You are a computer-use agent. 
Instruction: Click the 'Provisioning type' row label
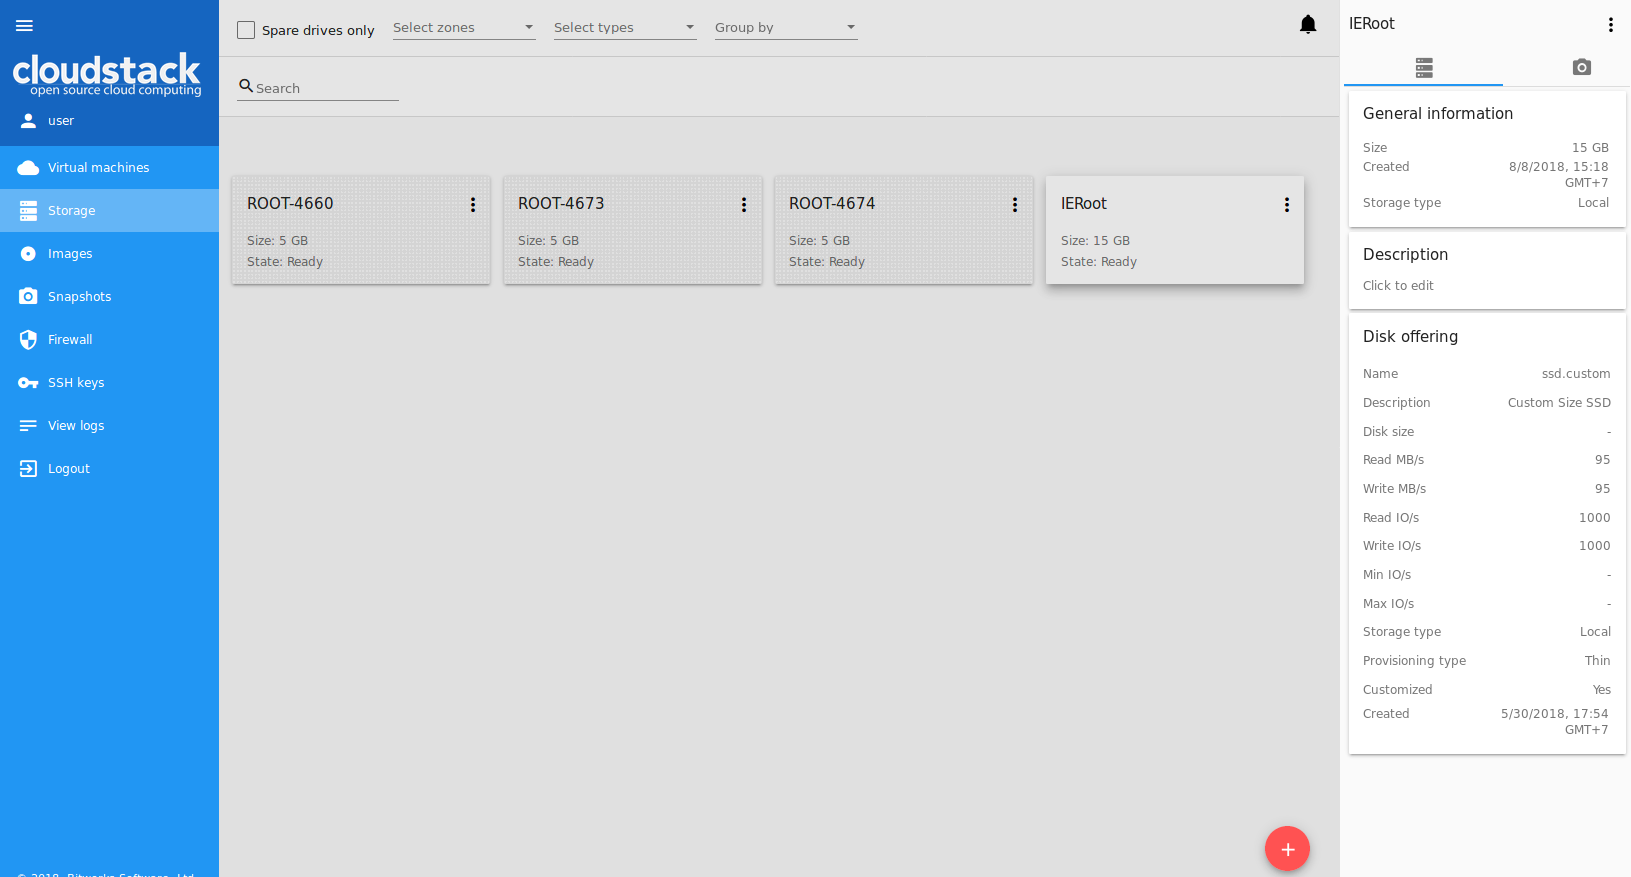click(1414, 661)
